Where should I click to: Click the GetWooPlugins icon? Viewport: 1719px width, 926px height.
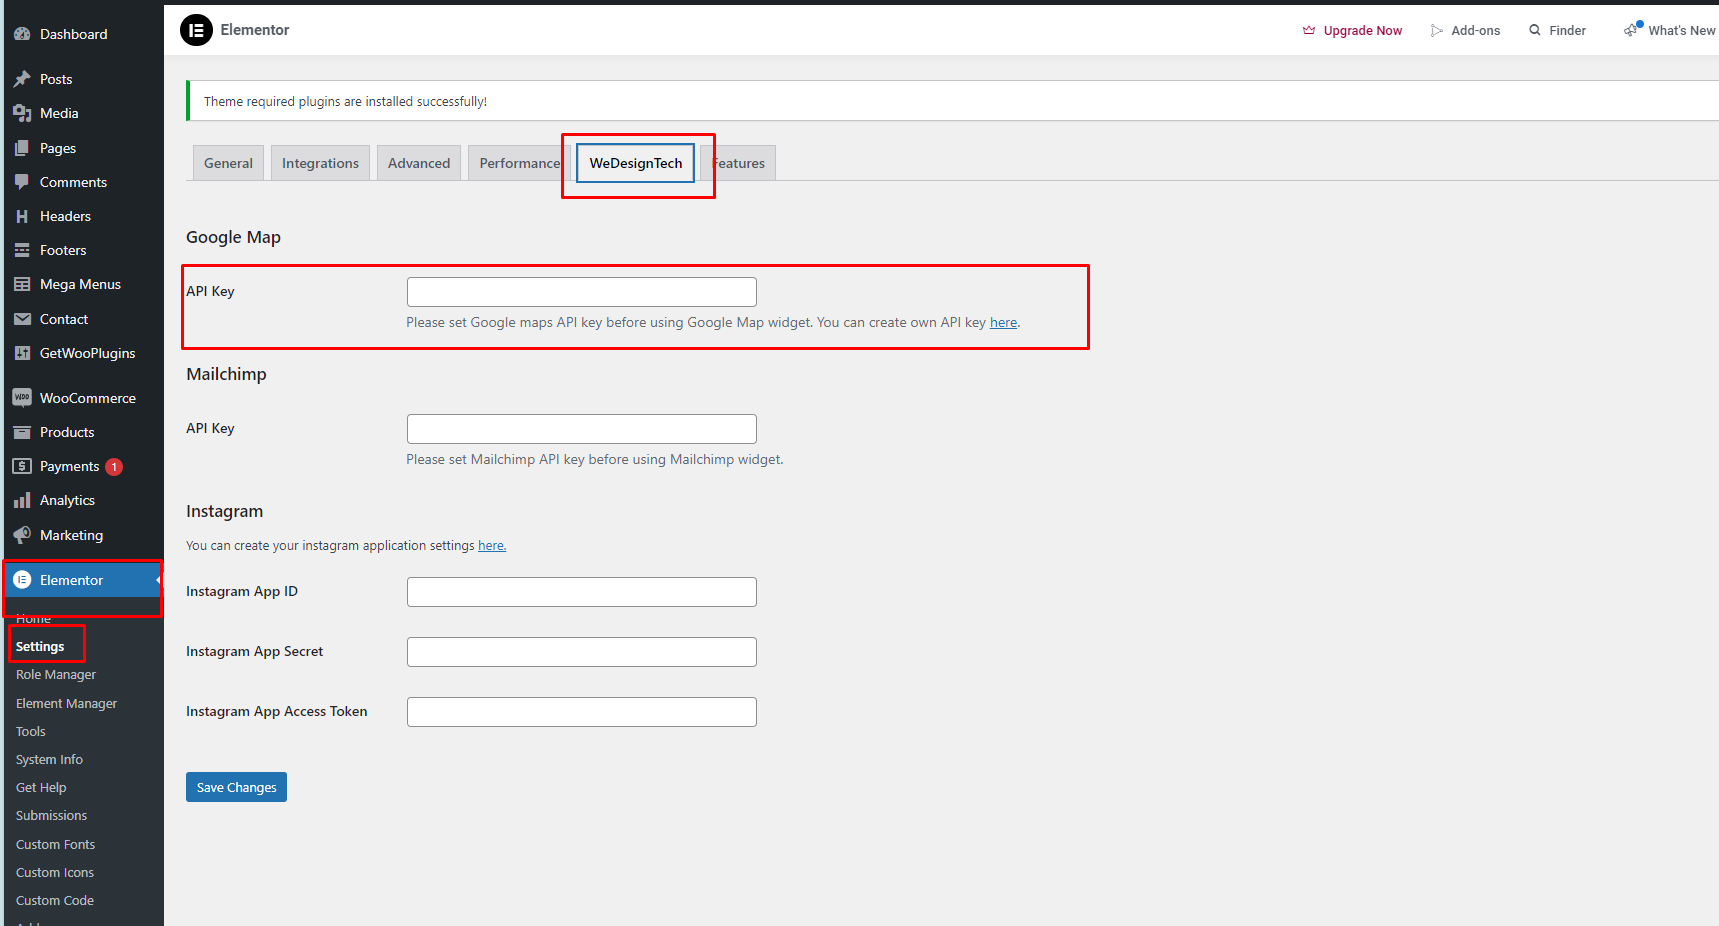[x=22, y=353]
